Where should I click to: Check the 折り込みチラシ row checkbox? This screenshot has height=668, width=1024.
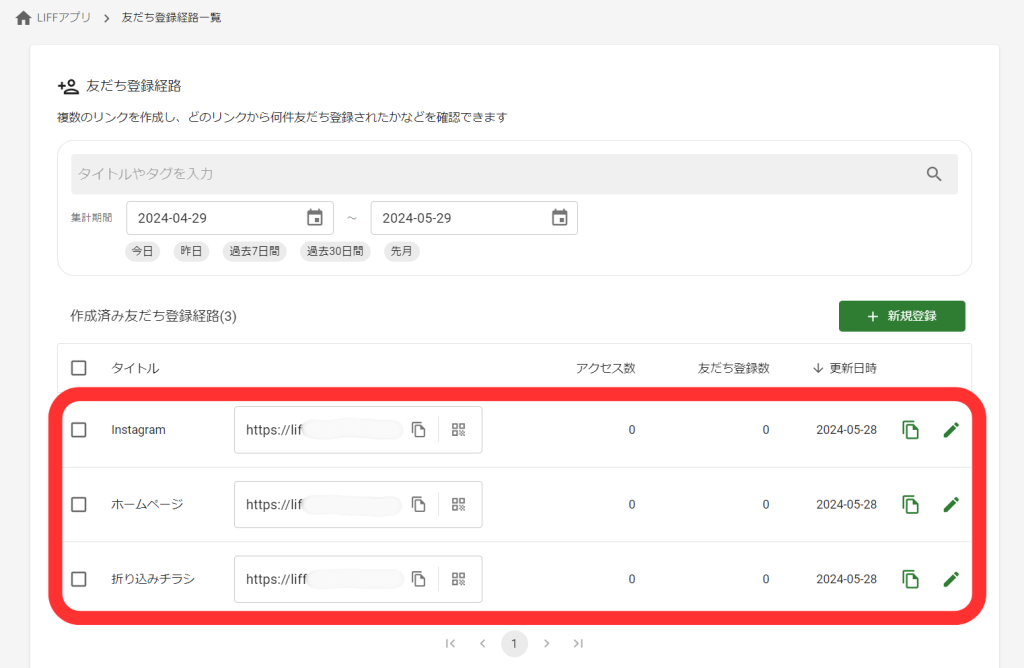(79, 579)
